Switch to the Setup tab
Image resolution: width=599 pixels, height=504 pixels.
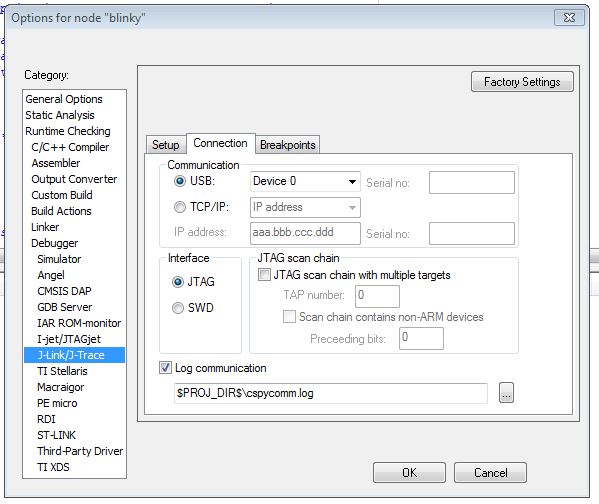pyautogui.click(x=165, y=145)
